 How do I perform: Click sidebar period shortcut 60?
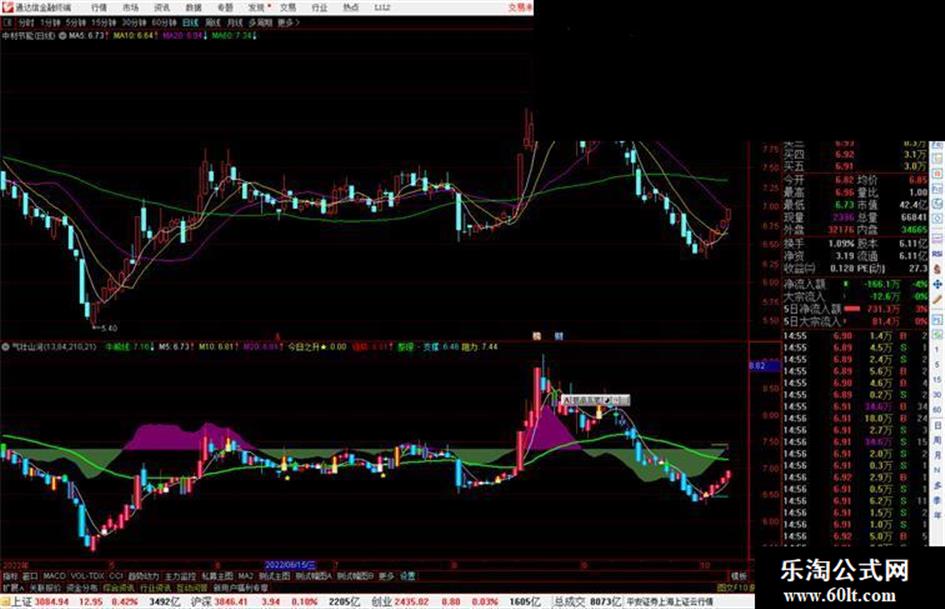(x=937, y=410)
